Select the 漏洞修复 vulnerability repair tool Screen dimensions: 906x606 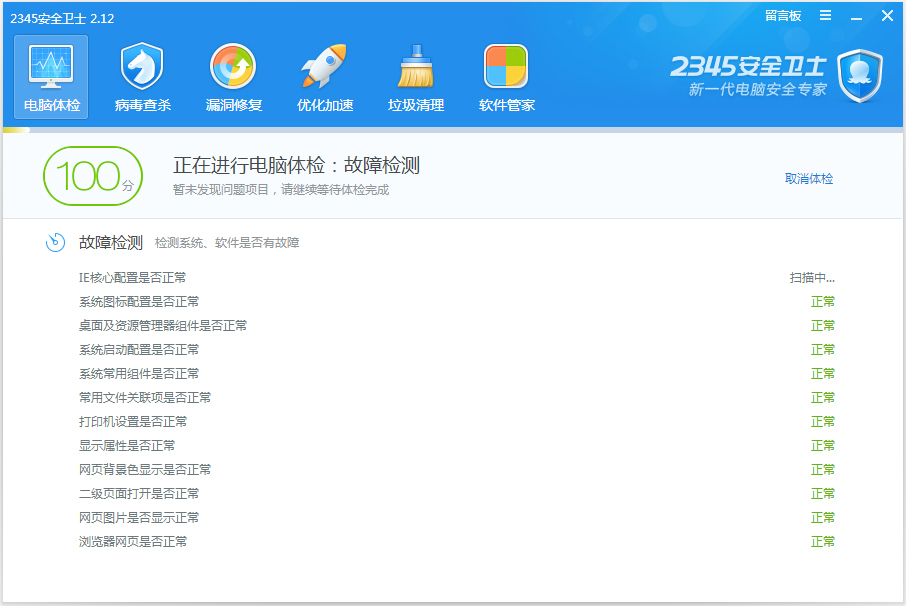pos(232,76)
